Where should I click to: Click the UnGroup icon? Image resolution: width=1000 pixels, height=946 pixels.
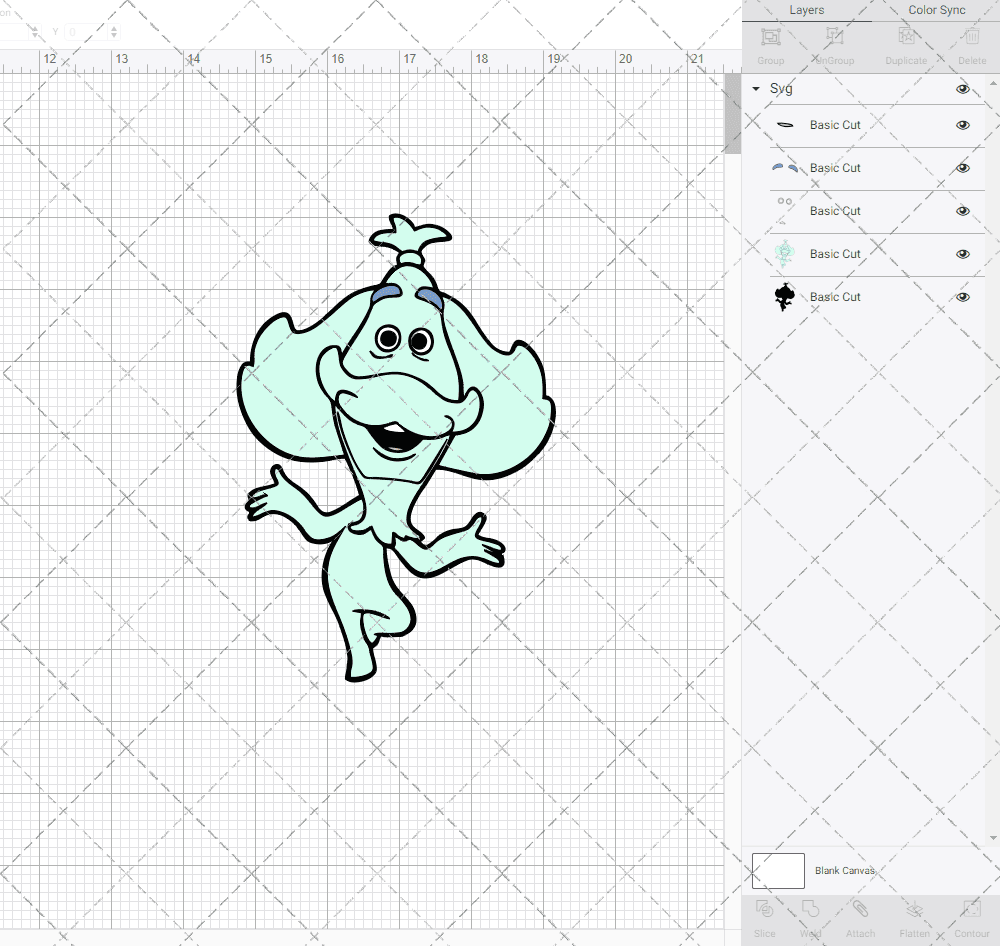833,38
